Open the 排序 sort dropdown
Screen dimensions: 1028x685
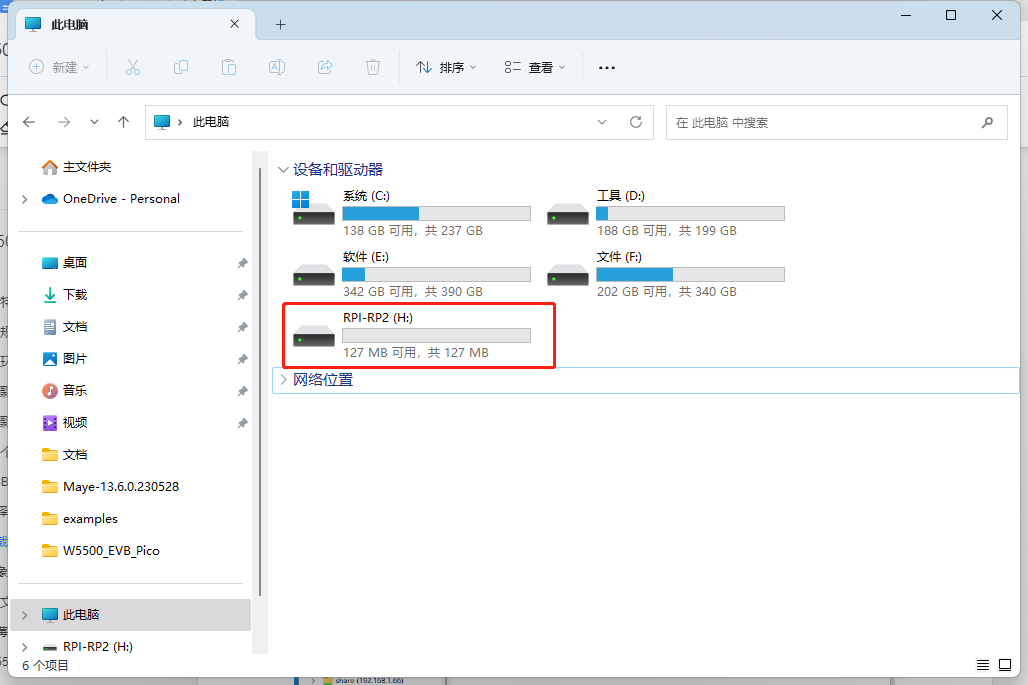pos(446,67)
